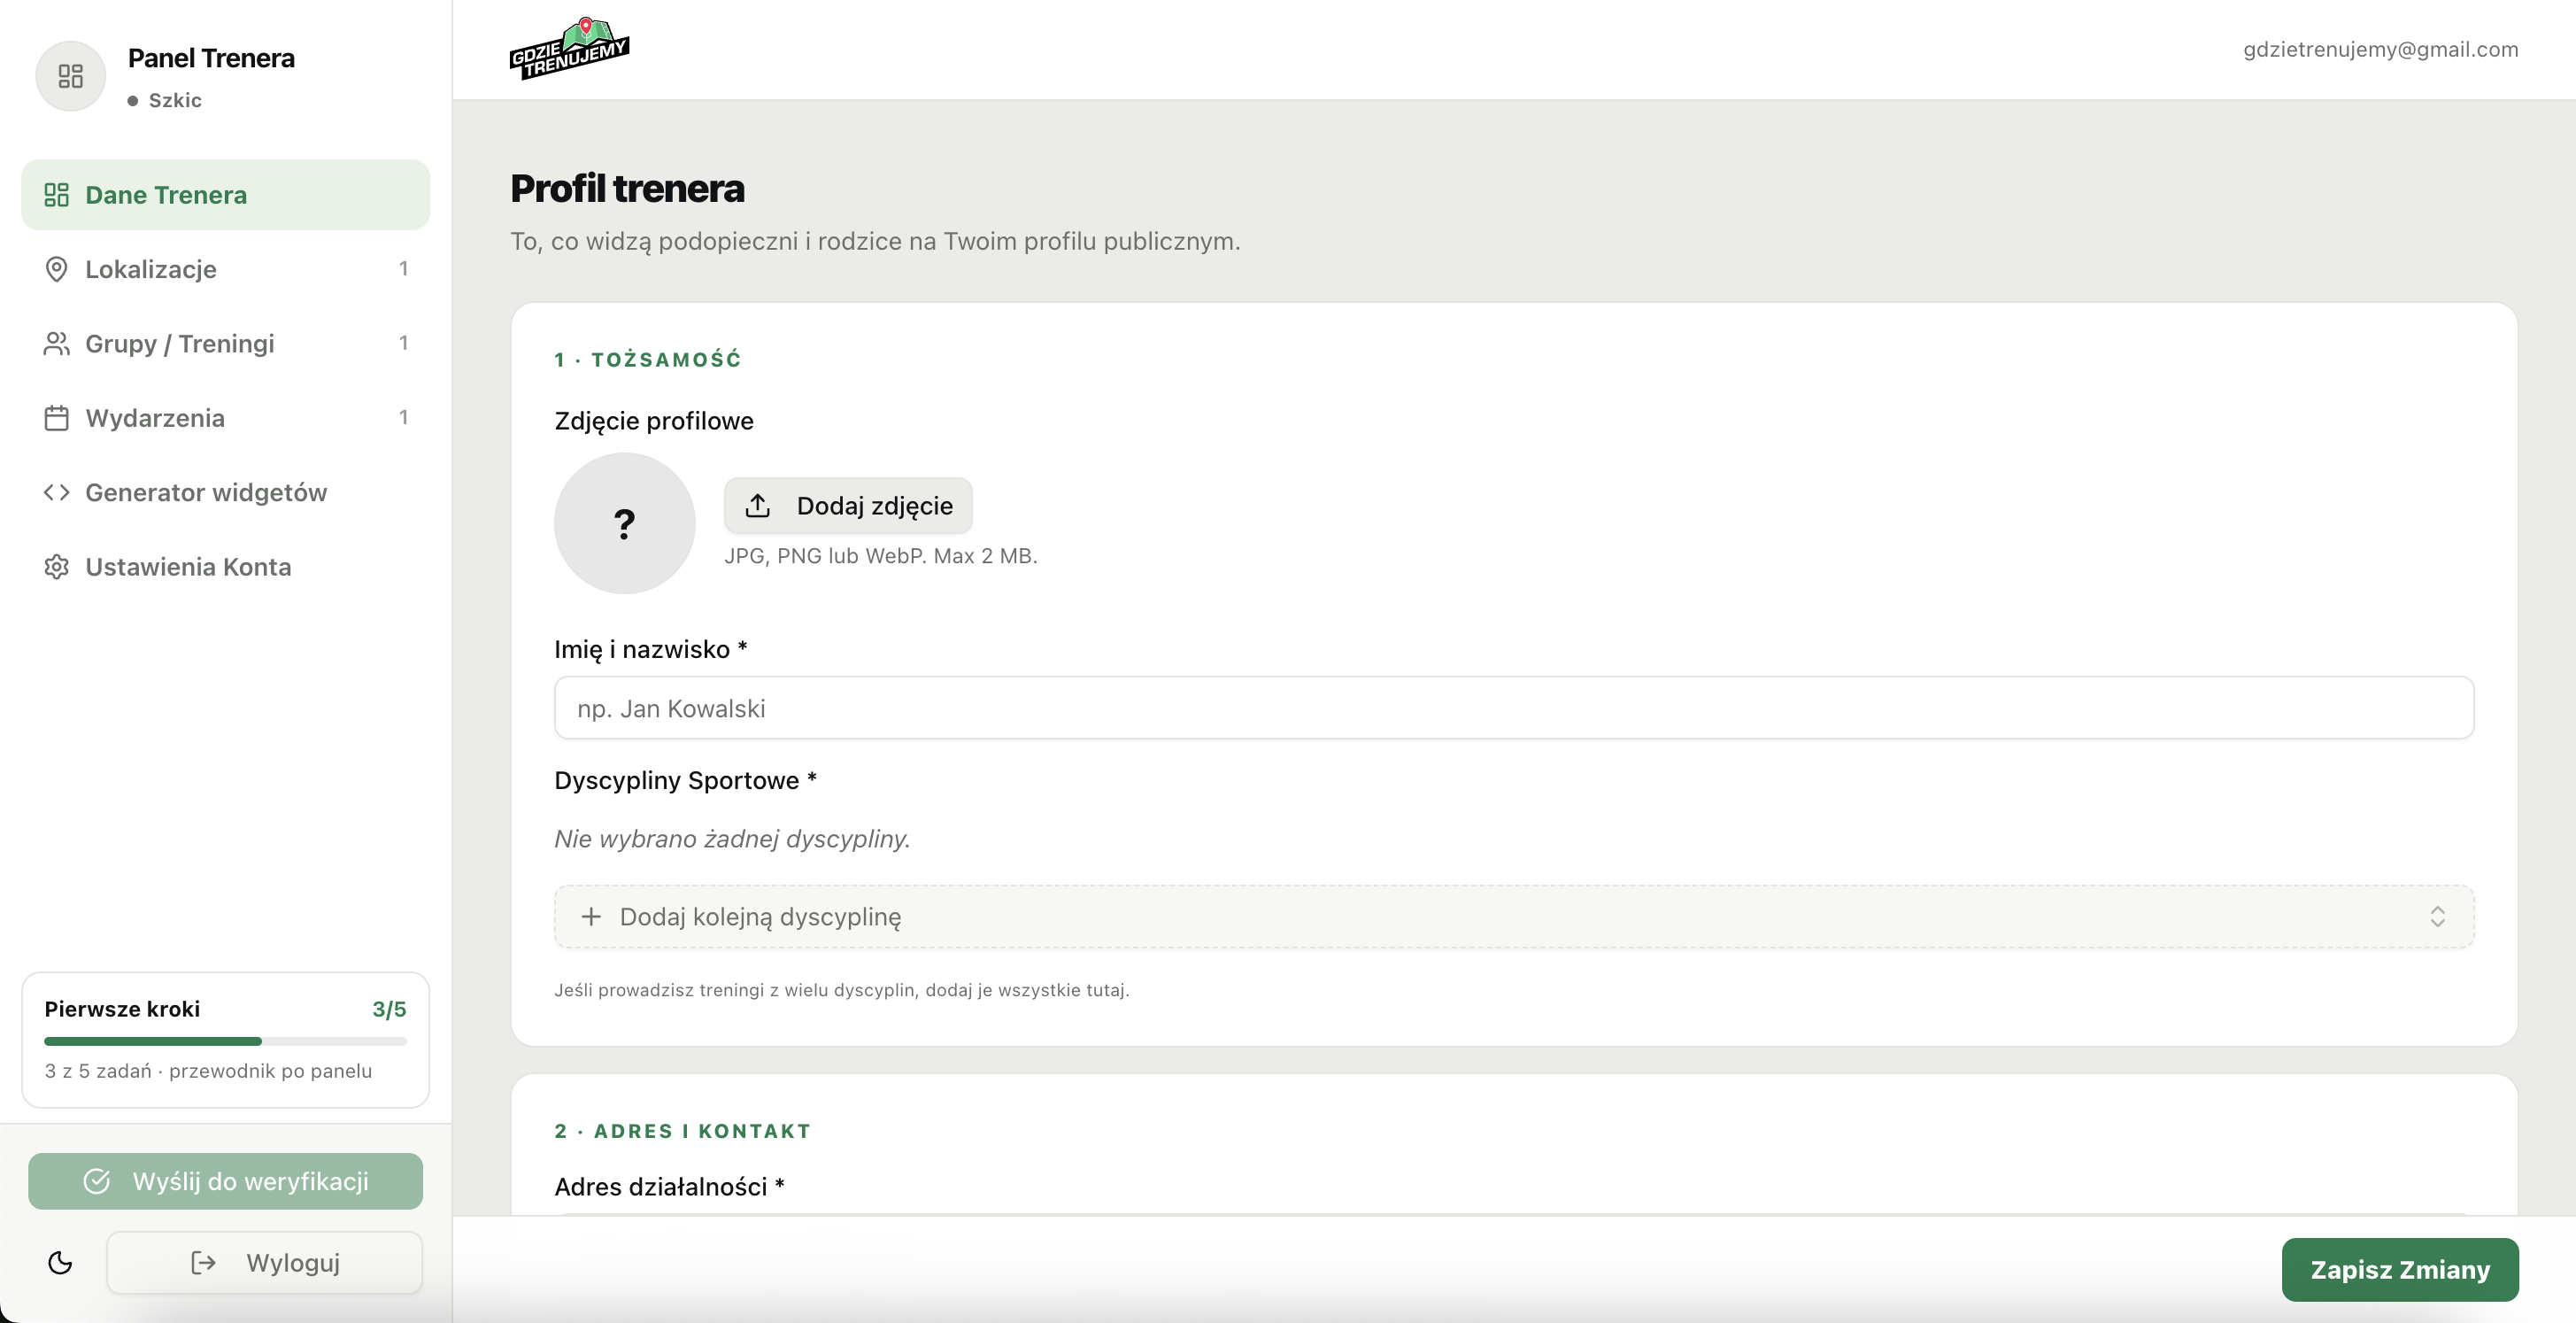Viewport: 2576px width, 1323px height.
Task: Open Pierwsze kroki guide card
Action: 225,1040
